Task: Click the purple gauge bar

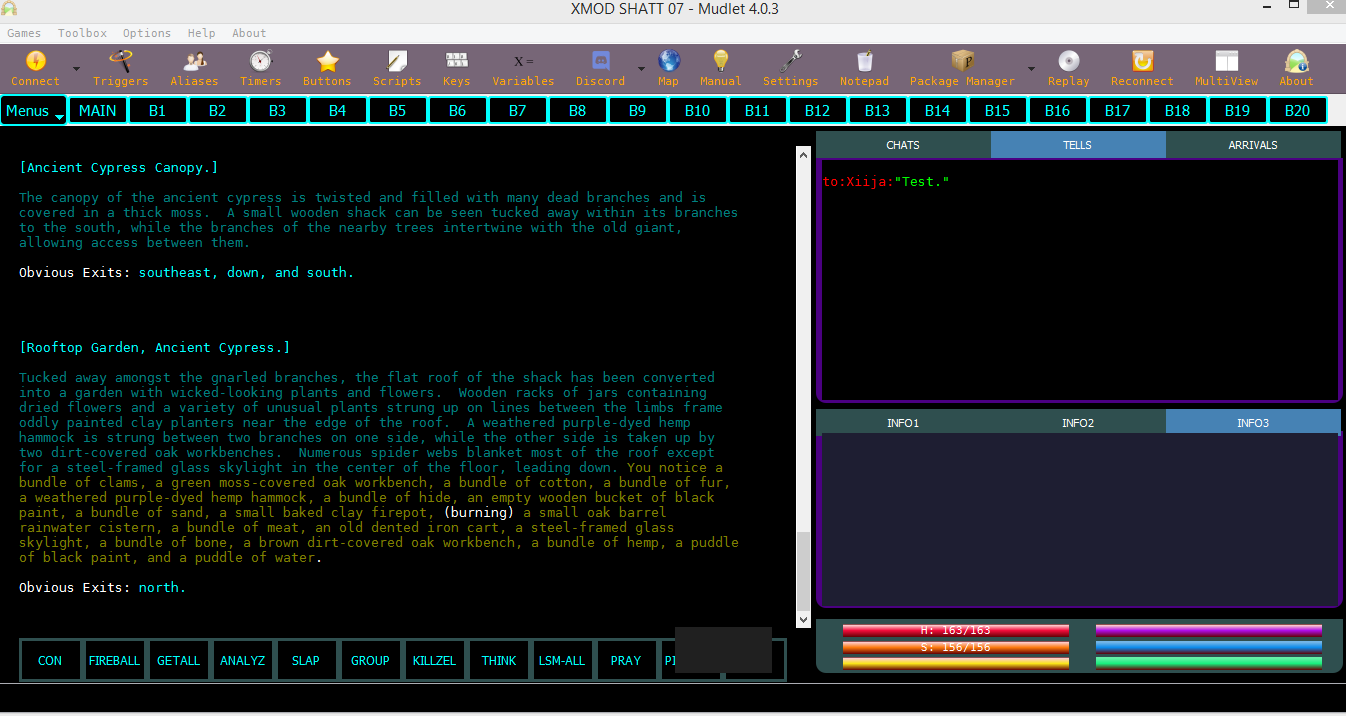Action: click(x=1209, y=630)
